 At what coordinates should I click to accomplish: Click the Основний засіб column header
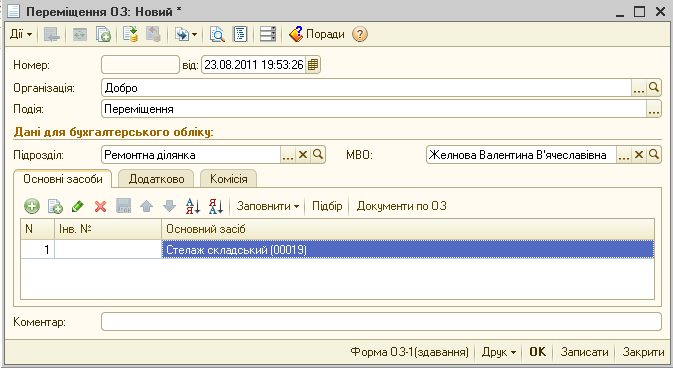[x=408, y=229]
